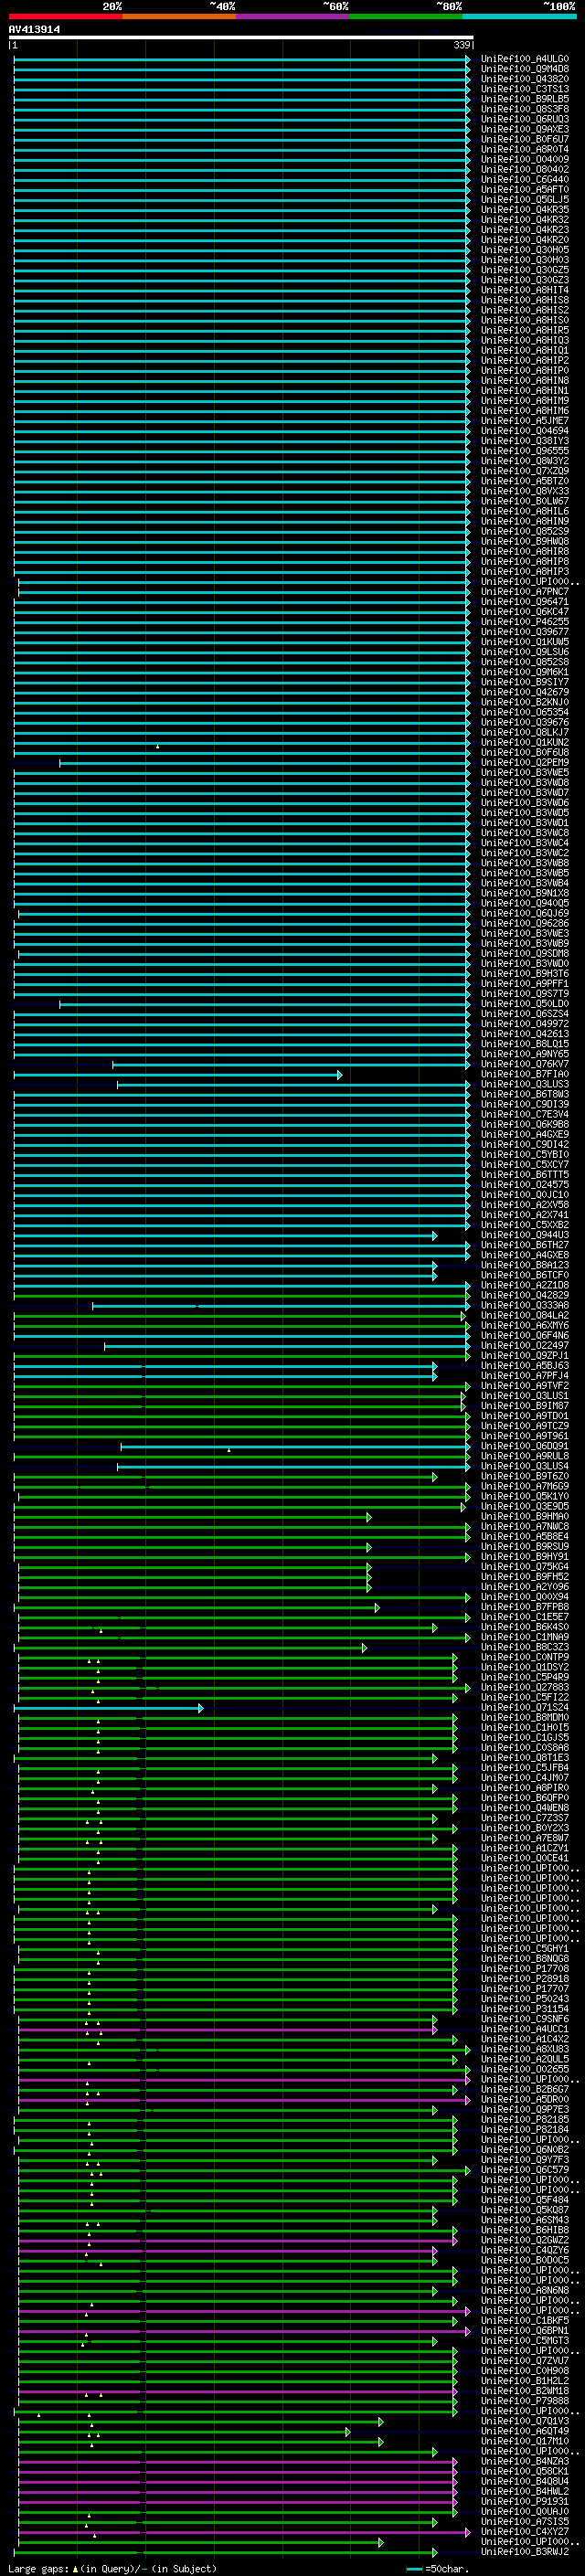
Task: Select label UniRef100_B6TTT5
Action: [525, 1174]
